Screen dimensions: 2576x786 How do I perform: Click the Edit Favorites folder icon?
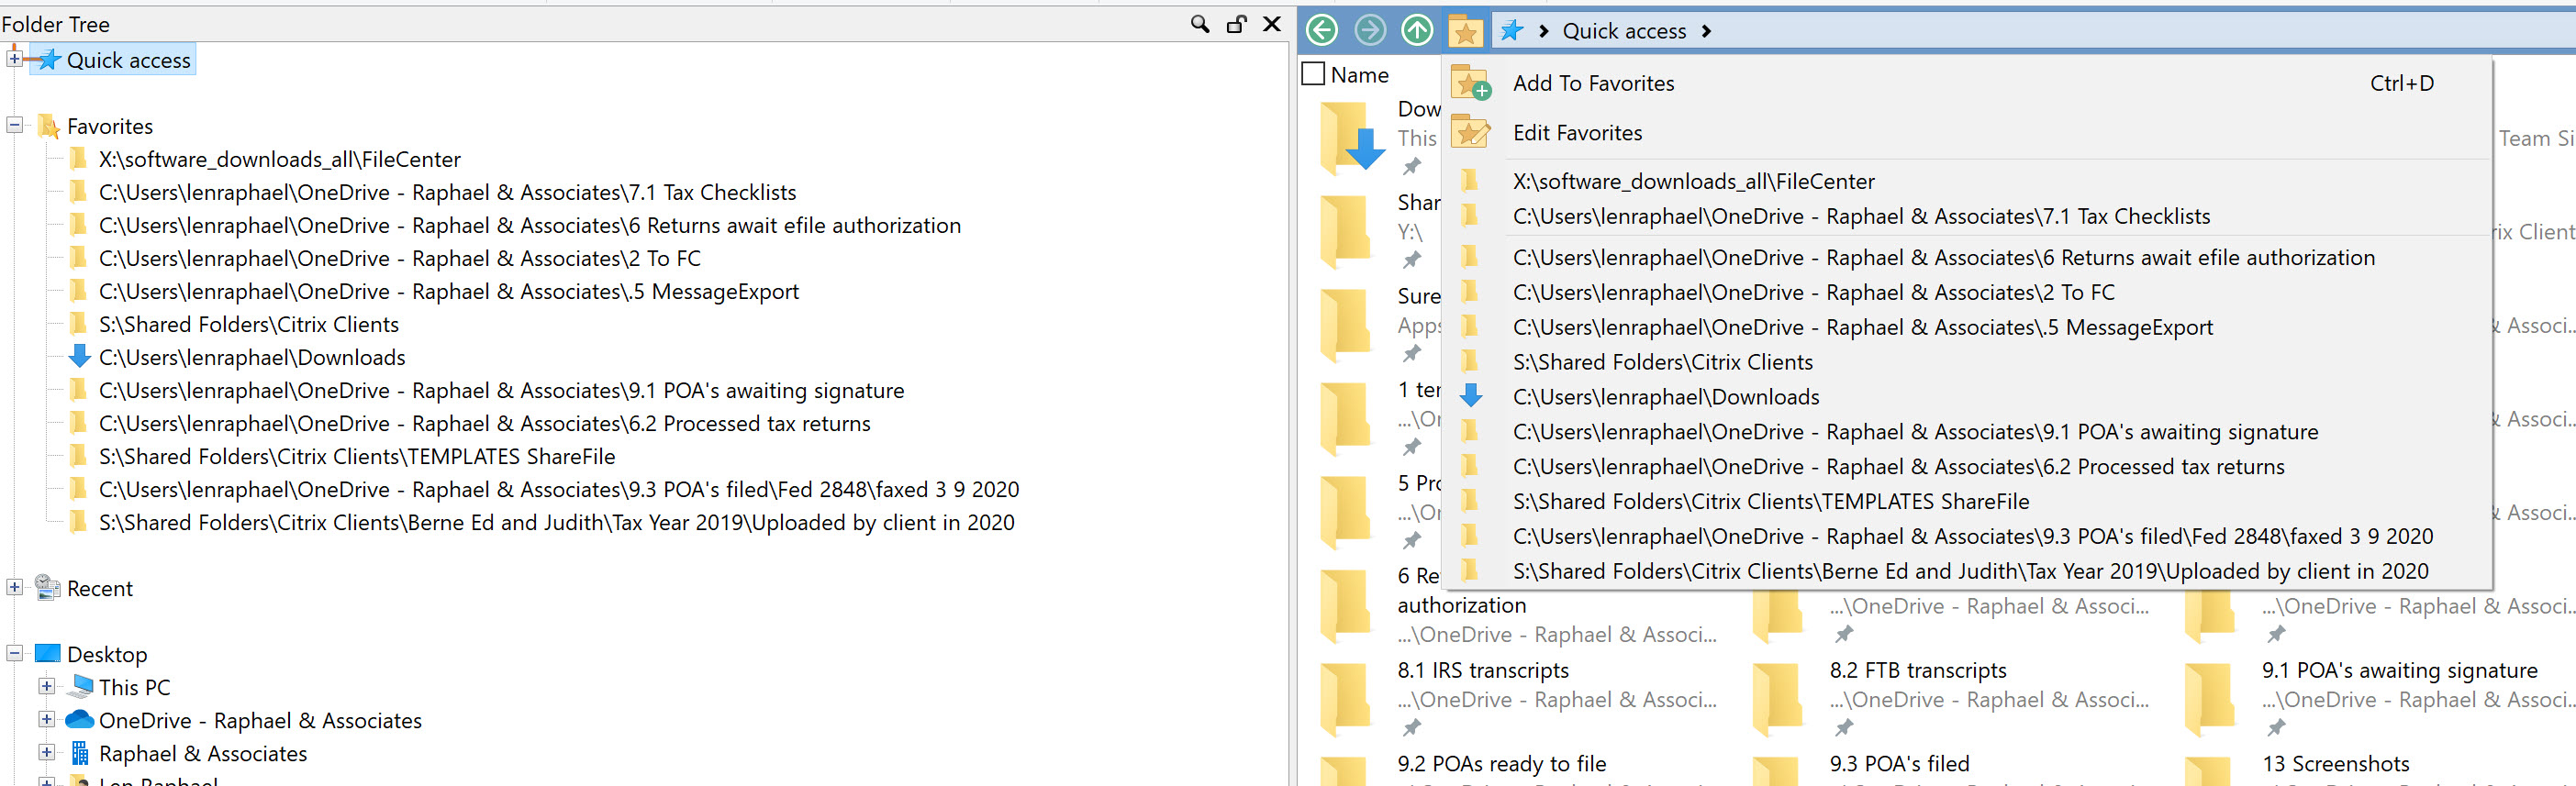coord(1471,132)
